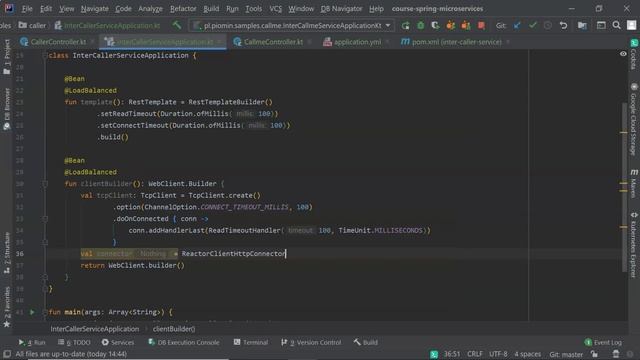Open Project Structure icon
Image resolution: width=640 pixels, height=360 pixels.
pyautogui.click(x=582, y=26)
